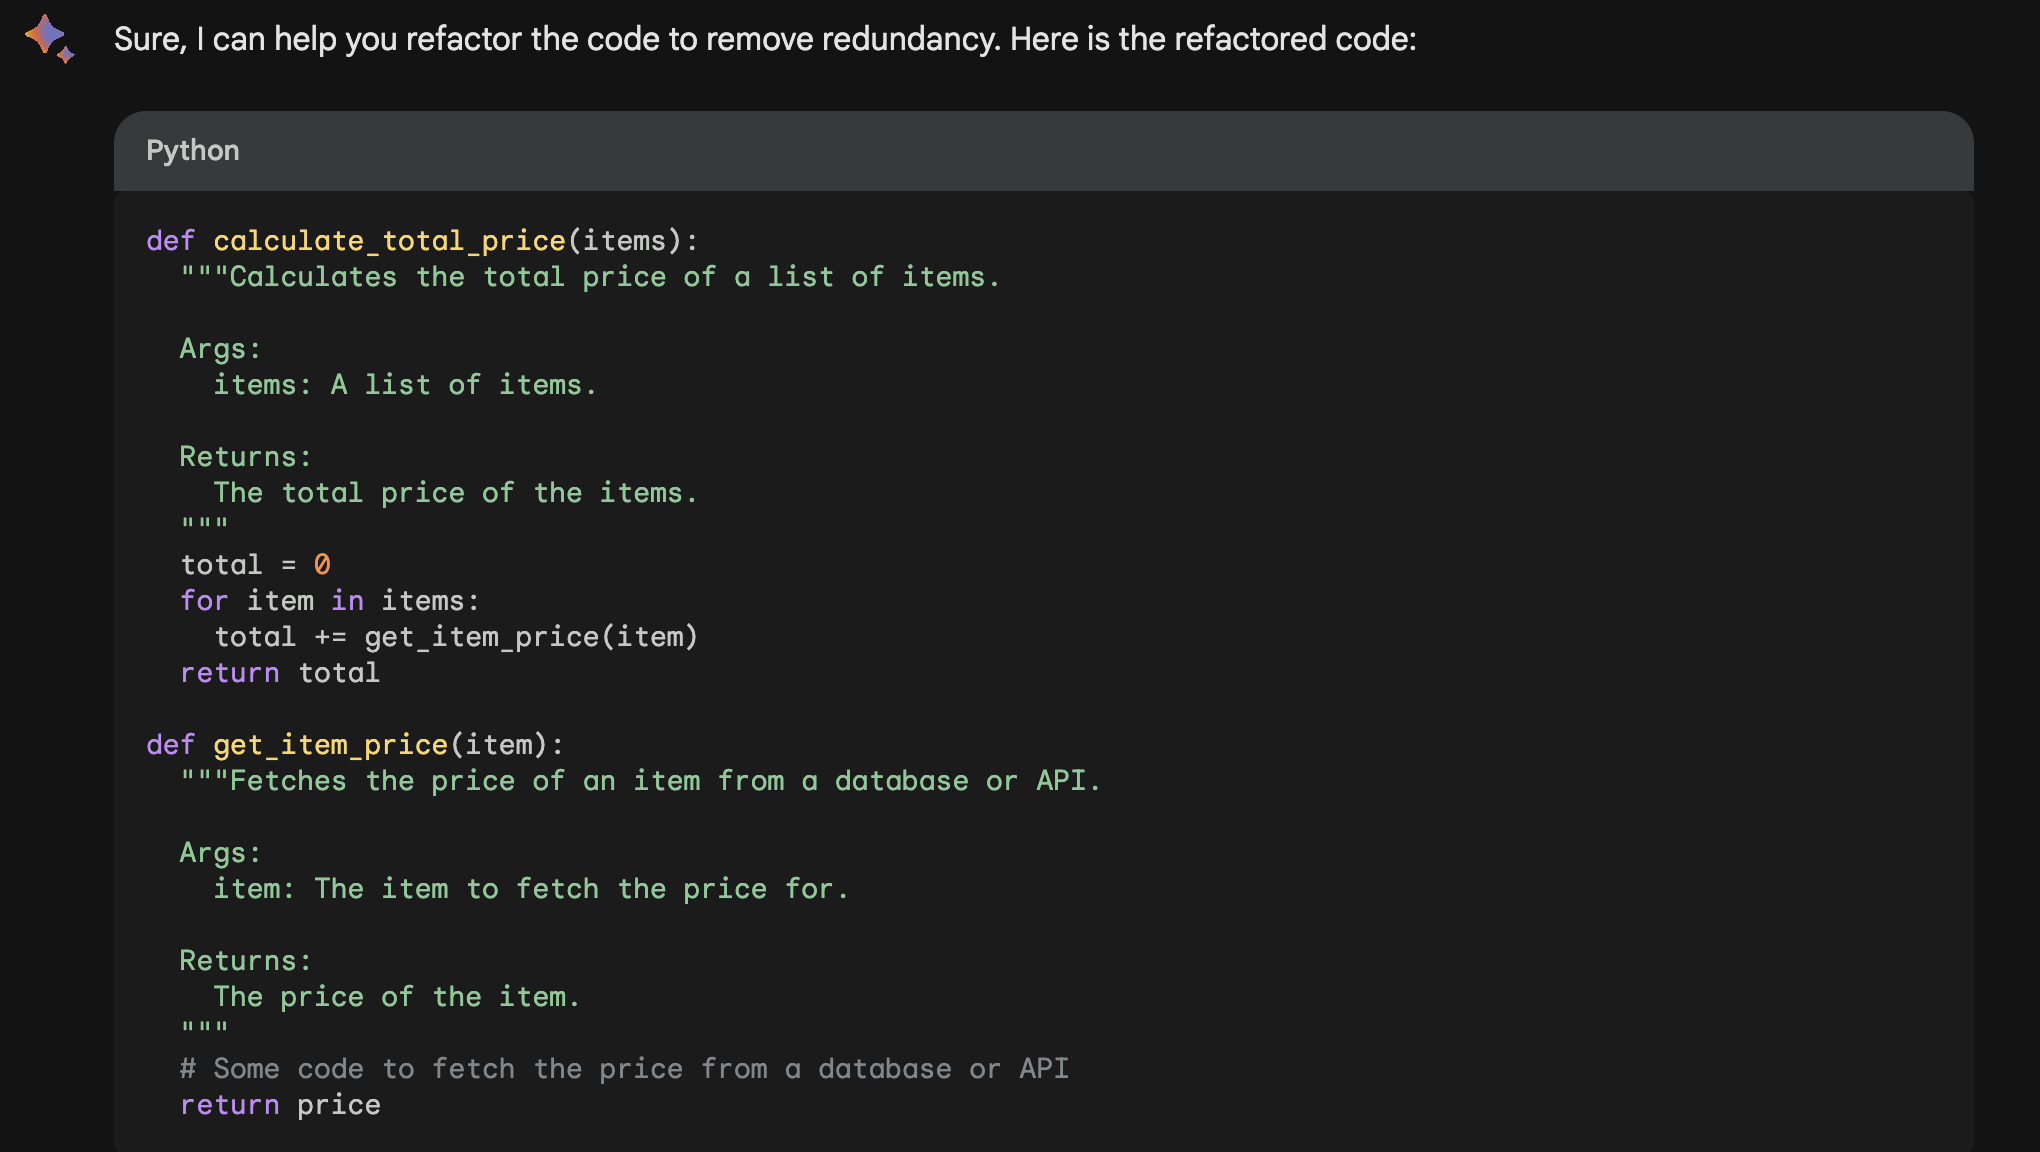Click the orange 0 value in total assignment
The width and height of the screenshot is (2040, 1152).
pos(322,565)
